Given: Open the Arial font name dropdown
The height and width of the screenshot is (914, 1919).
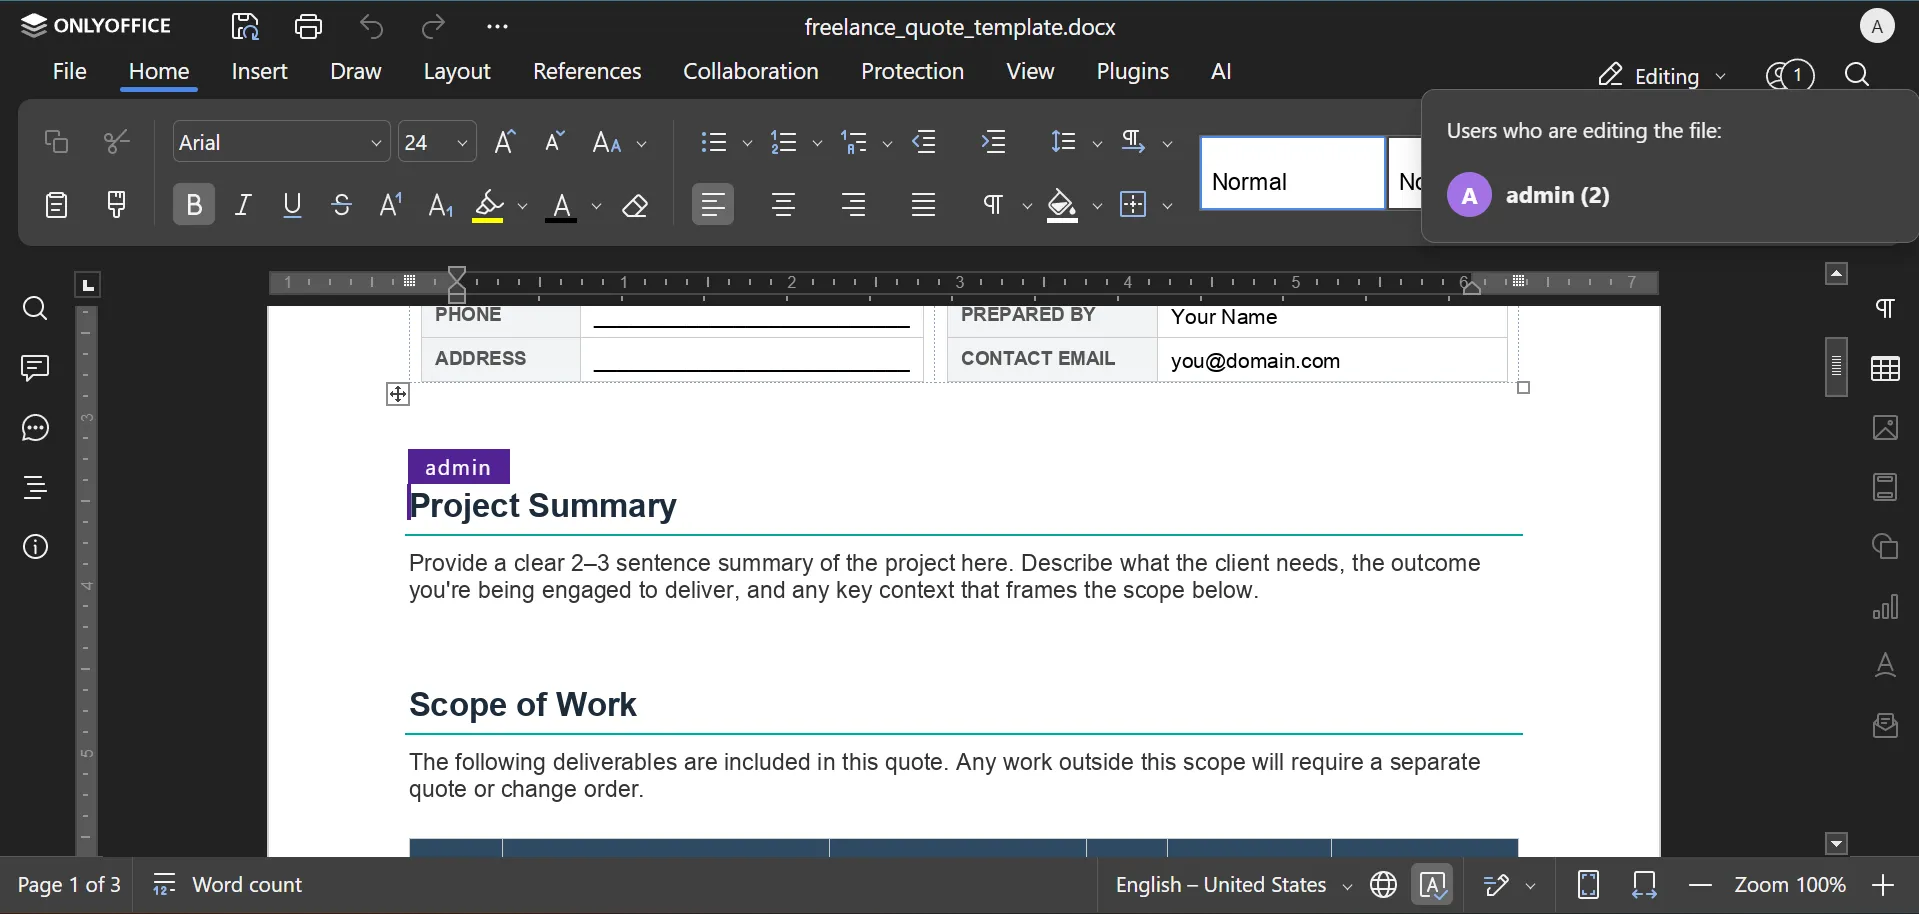Looking at the screenshot, I should click(x=376, y=143).
